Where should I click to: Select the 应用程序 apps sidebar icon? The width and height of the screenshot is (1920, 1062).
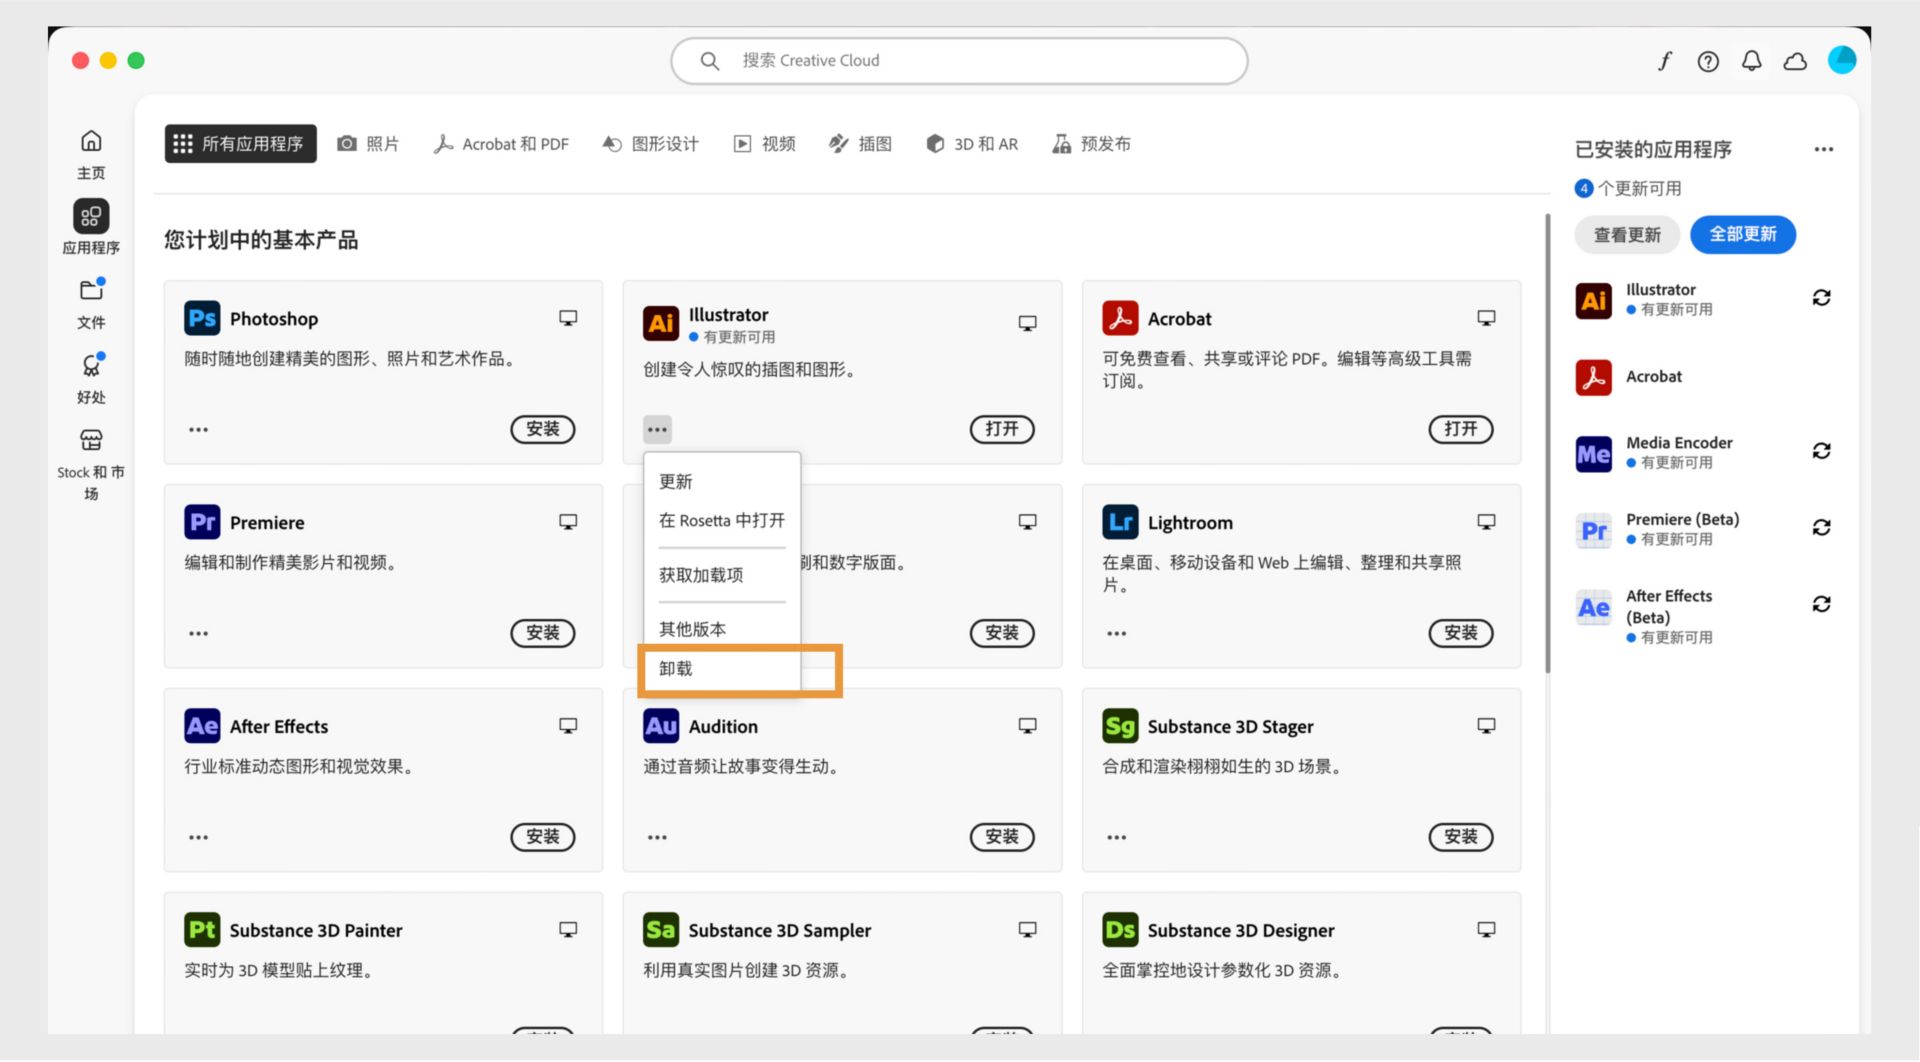click(x=91, y=216)
